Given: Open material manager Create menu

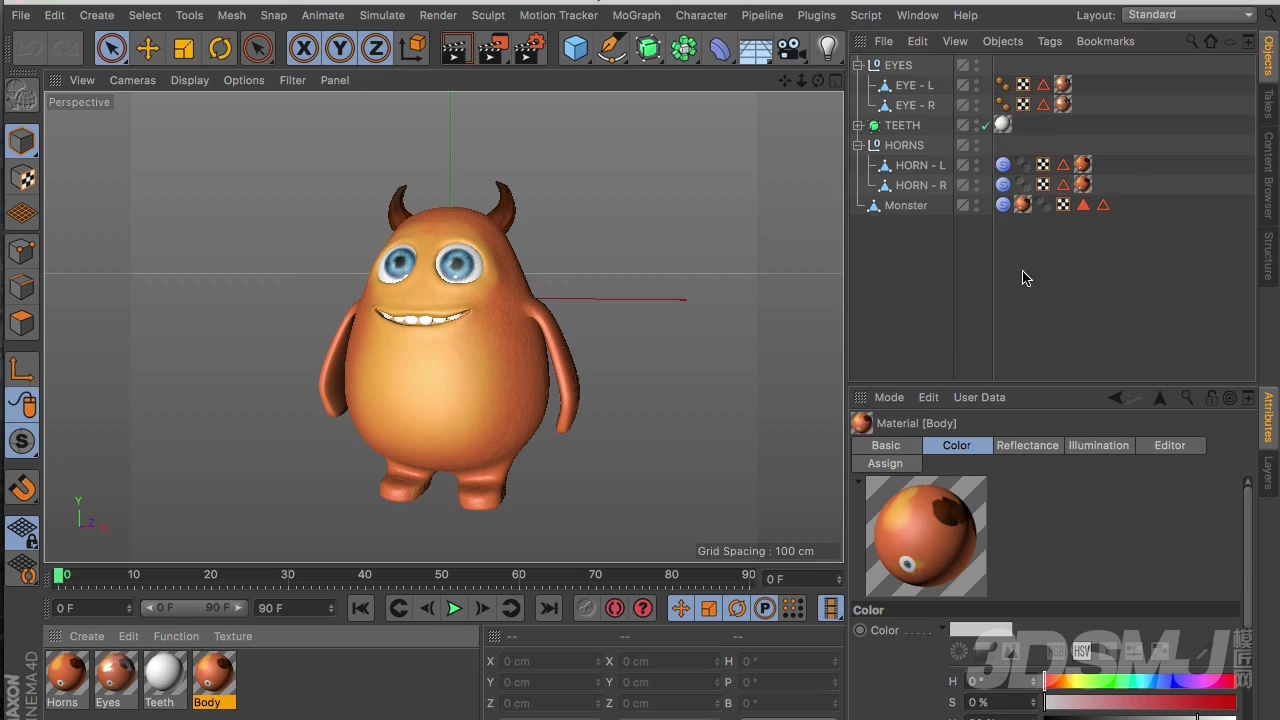Looking at the screenshot, I should (x=87, y=636).
